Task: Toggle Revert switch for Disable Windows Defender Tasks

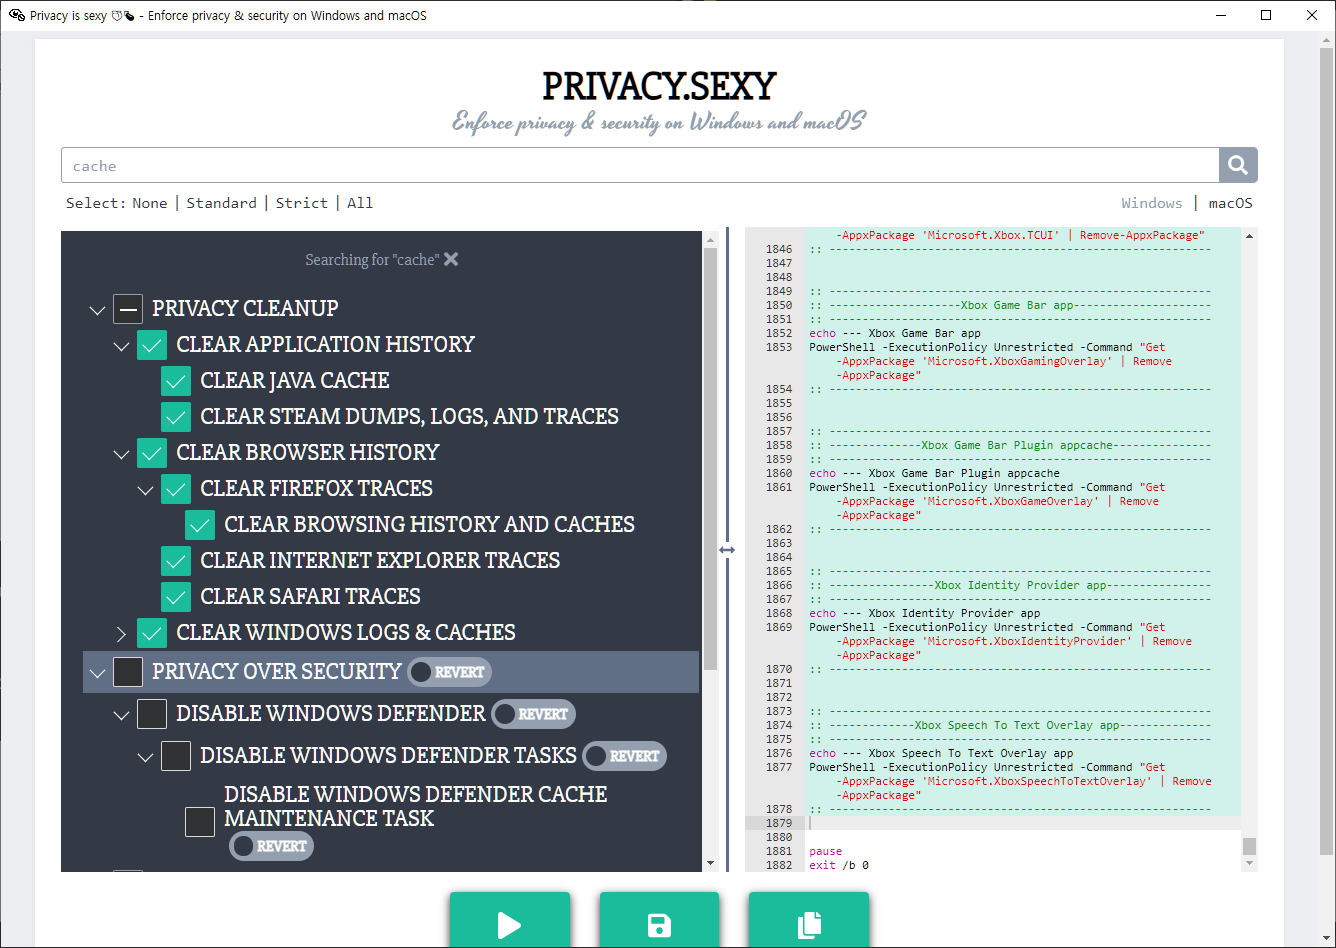Action: 624,756
